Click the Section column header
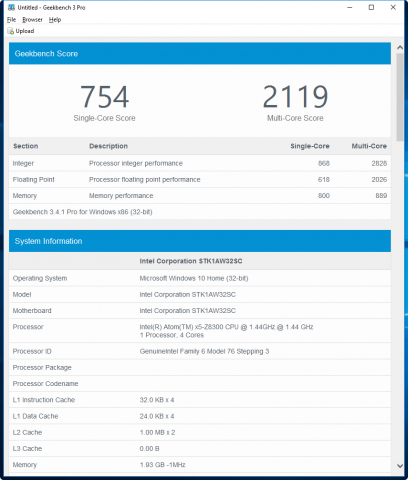 26,146
